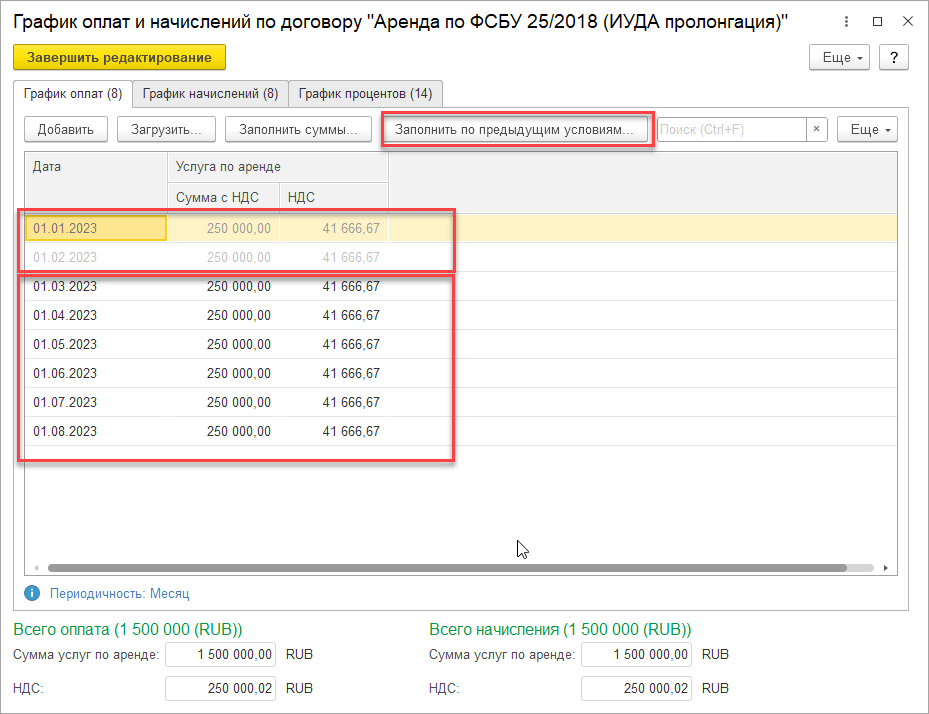Click the vertical dots window menu icon
The height and width of the screenshot is (714, 929).
(x=847, y=21)
